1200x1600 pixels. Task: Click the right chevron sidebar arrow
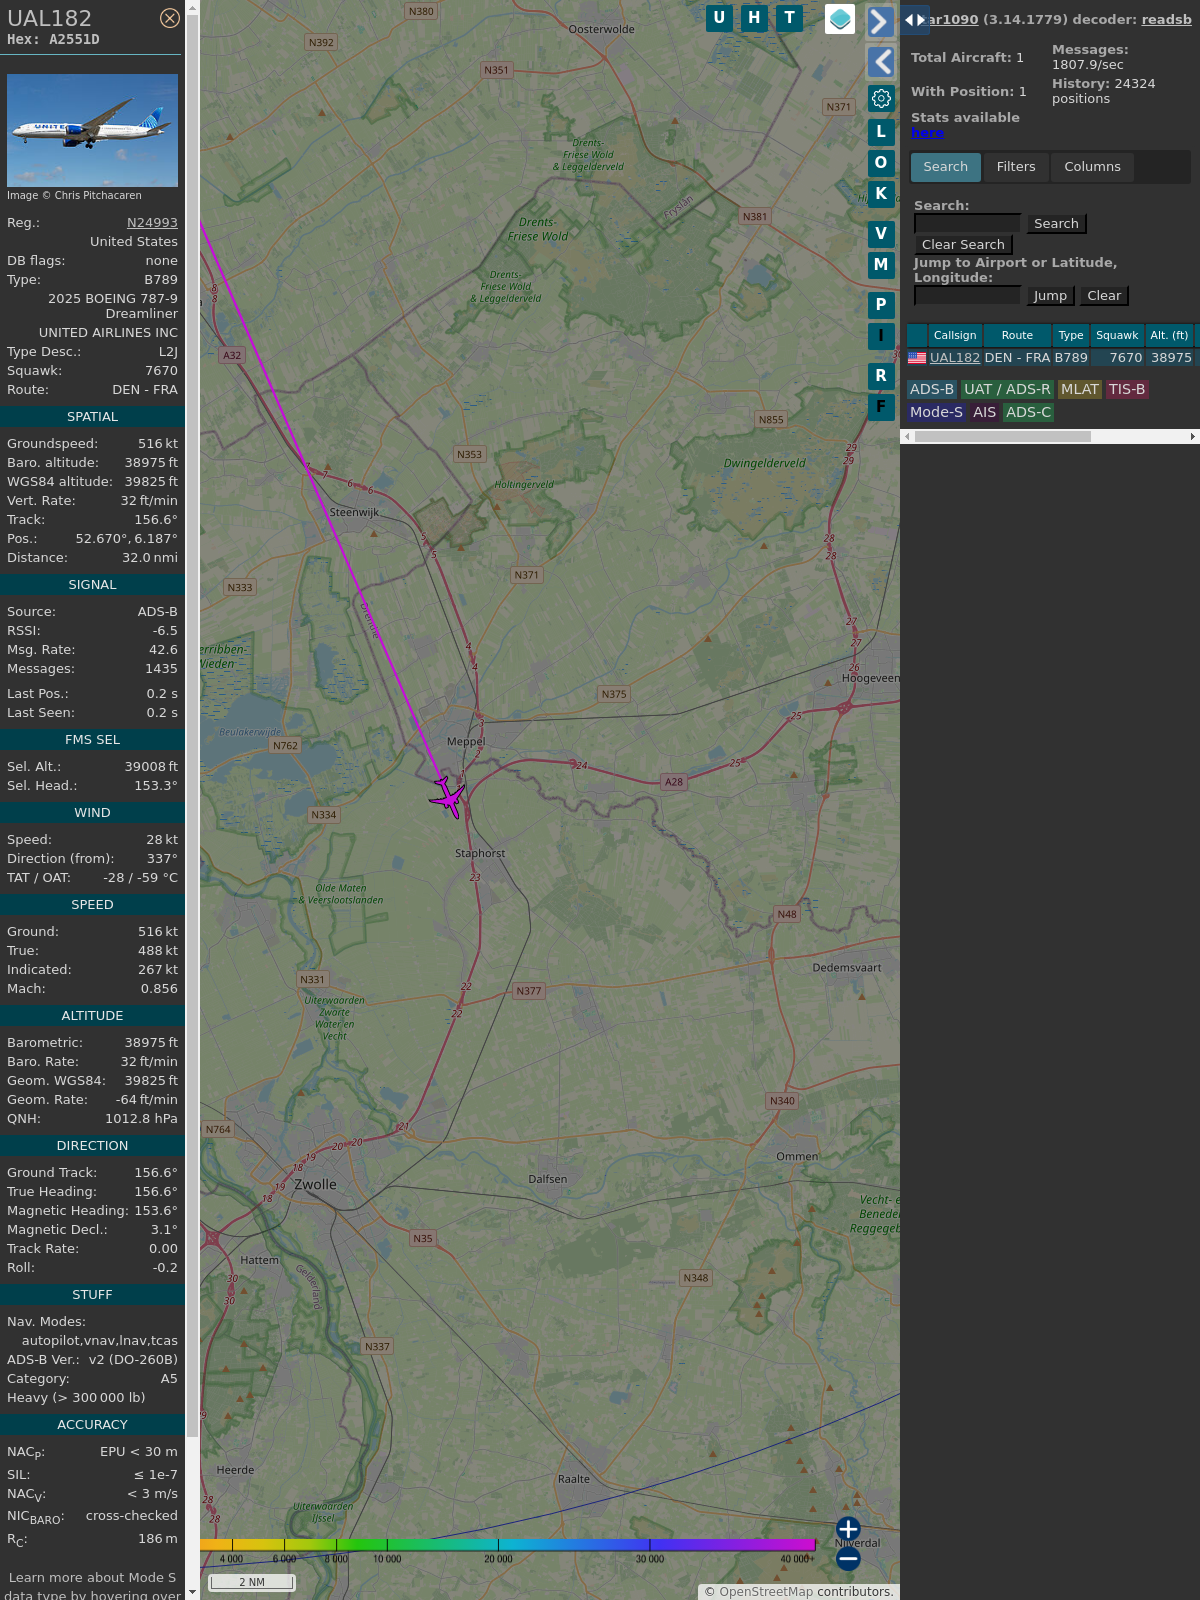pyautogui.click(x=880, y=21)
